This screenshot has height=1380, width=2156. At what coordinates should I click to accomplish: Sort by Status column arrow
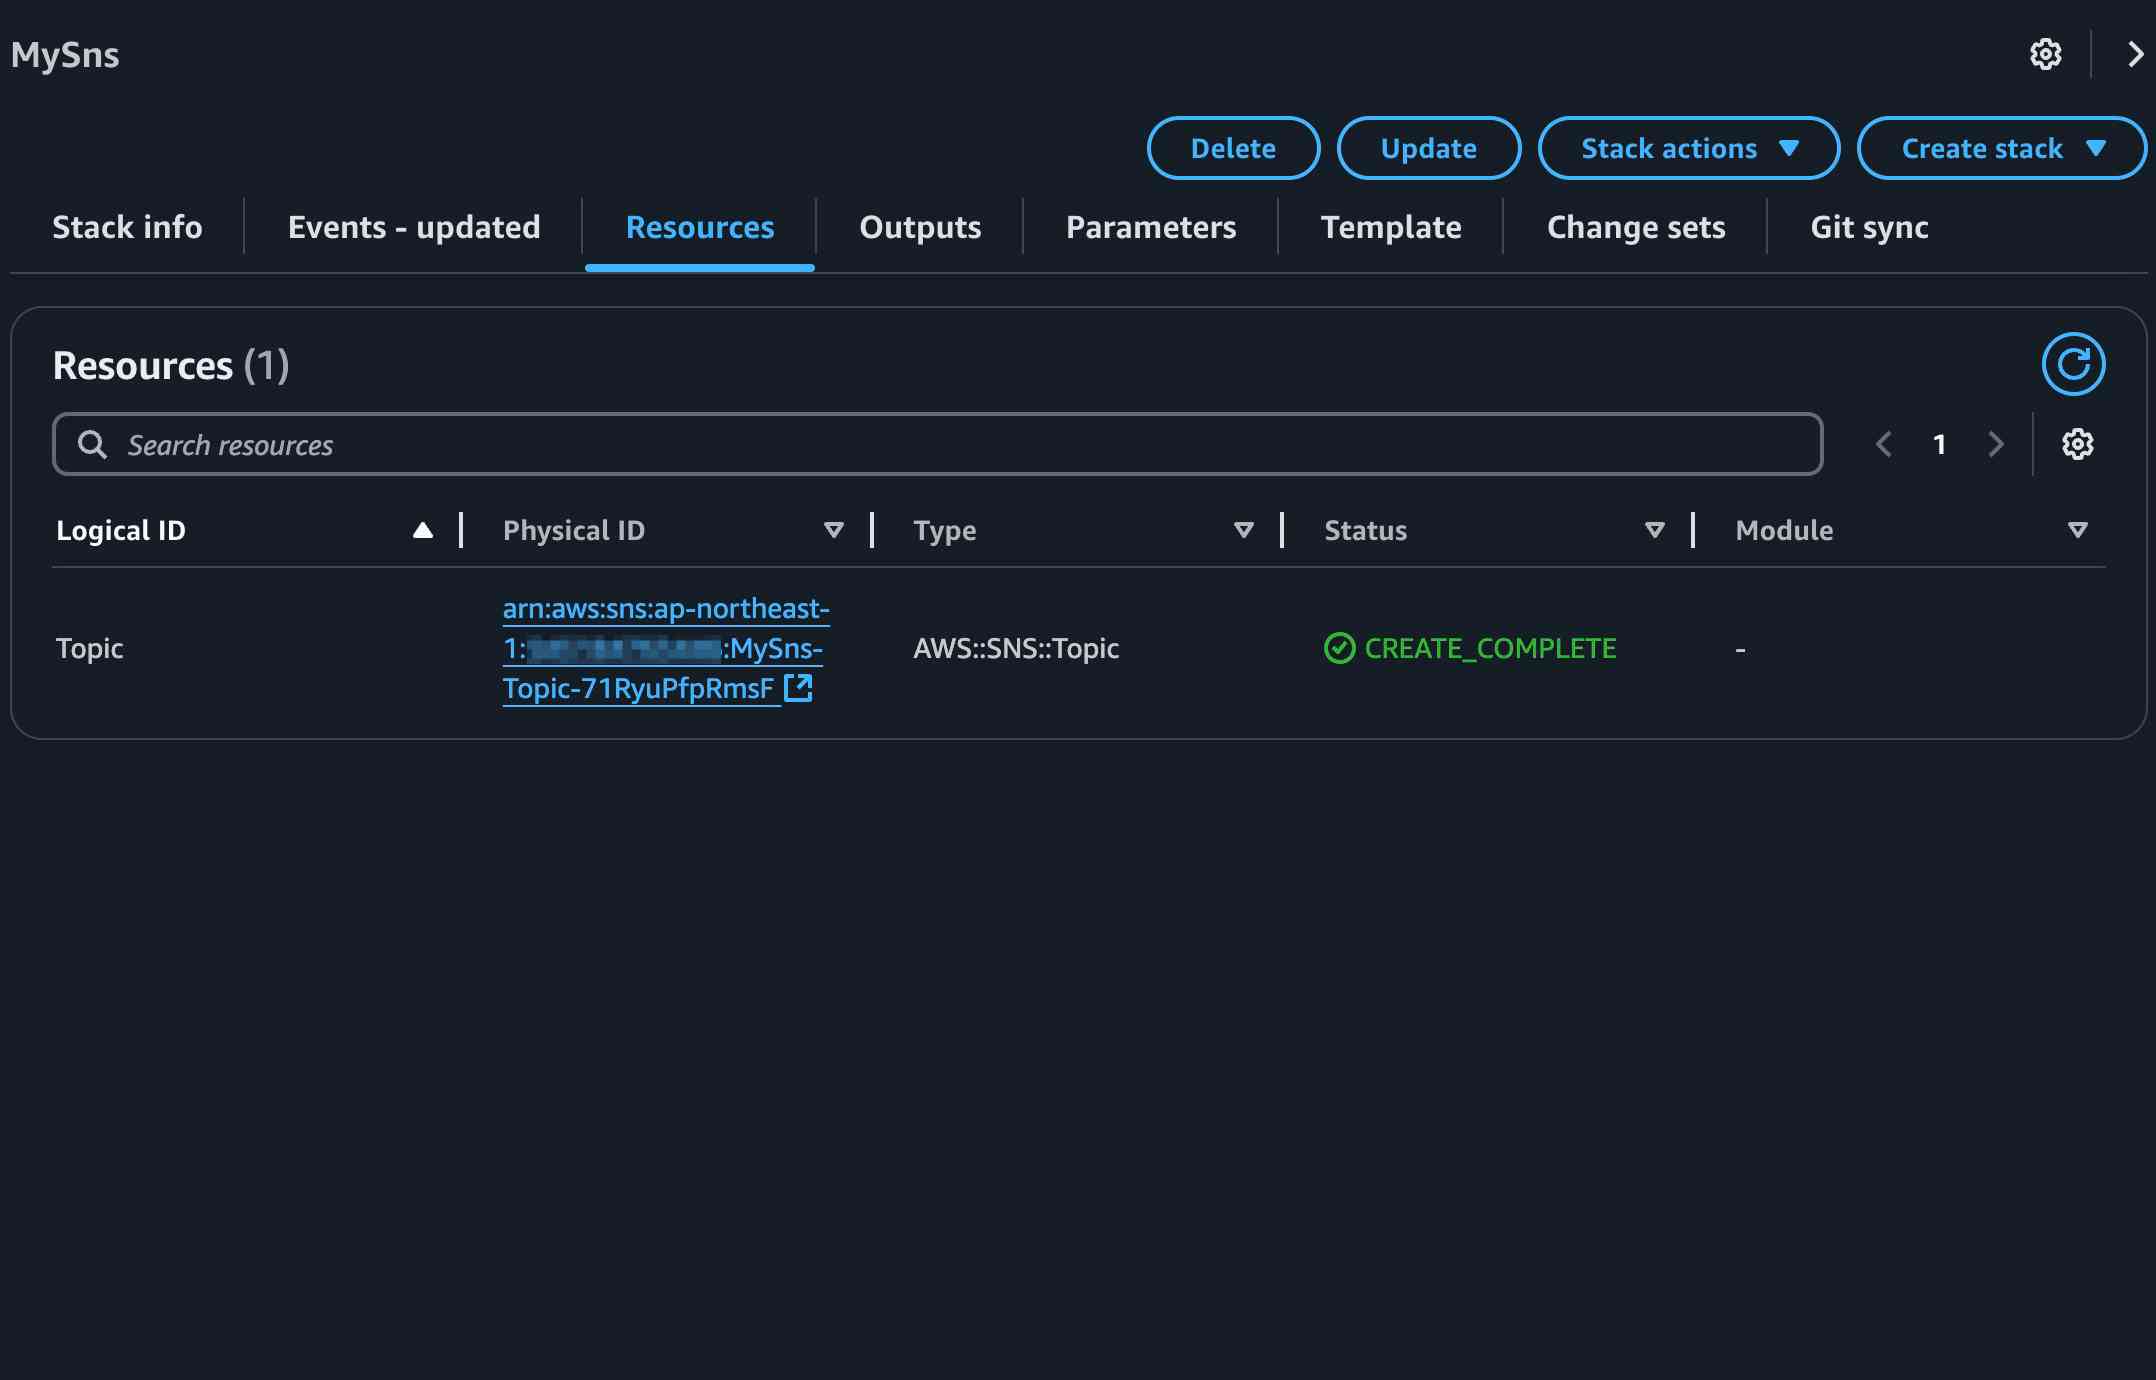pyautogui.click(x=1654, y=530)
